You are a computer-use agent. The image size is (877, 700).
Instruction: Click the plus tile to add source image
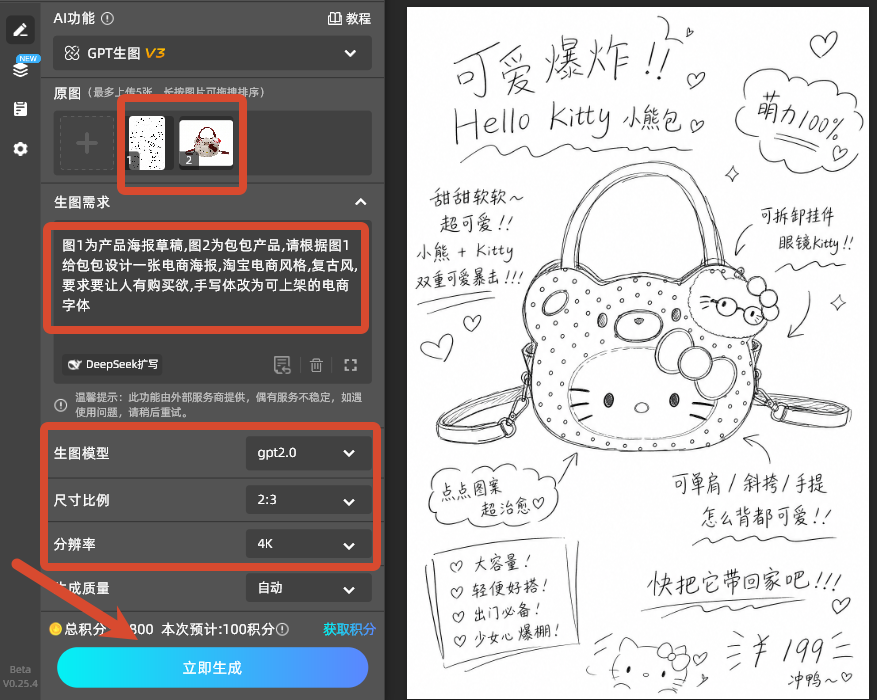tap(87, 143)
